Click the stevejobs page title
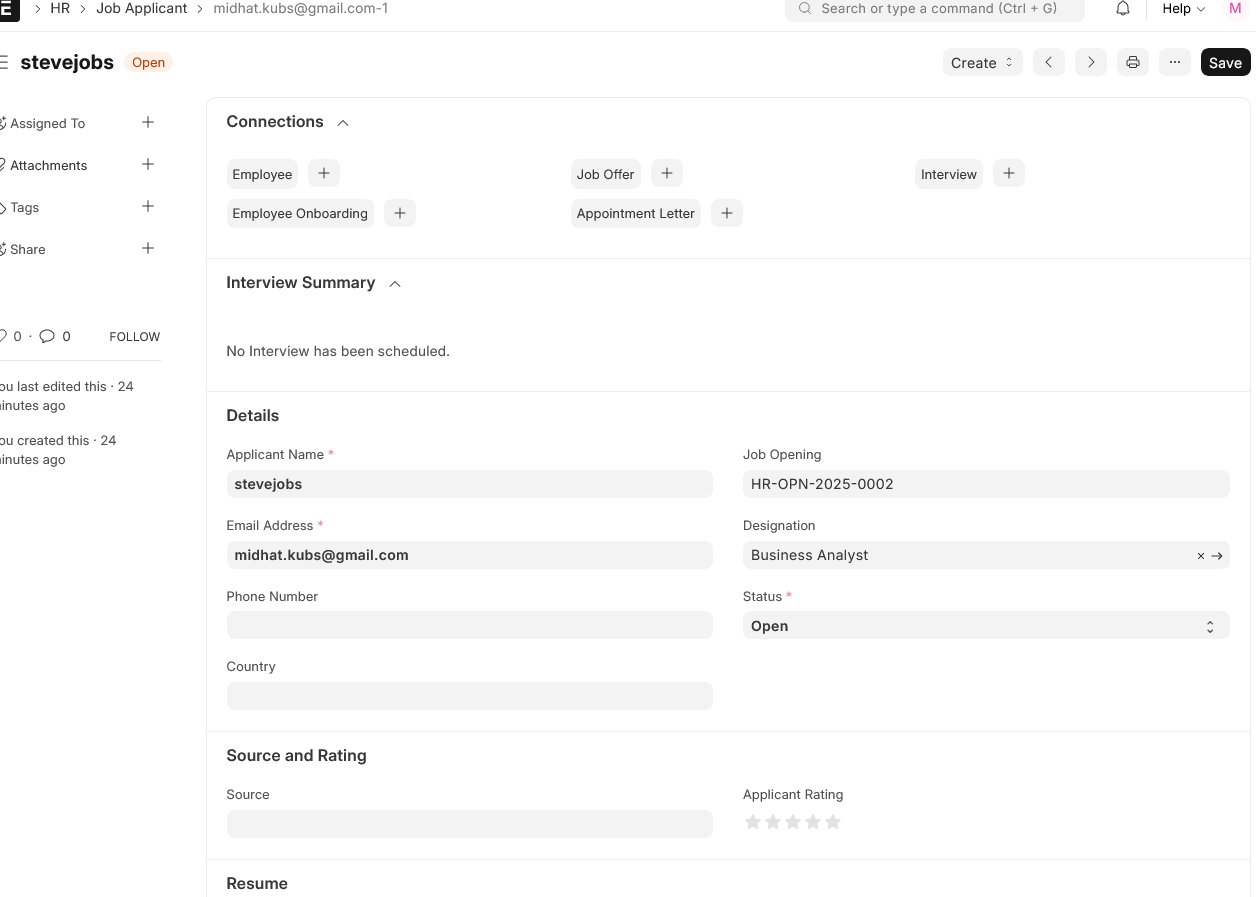1256x897 pixels. 67,62
